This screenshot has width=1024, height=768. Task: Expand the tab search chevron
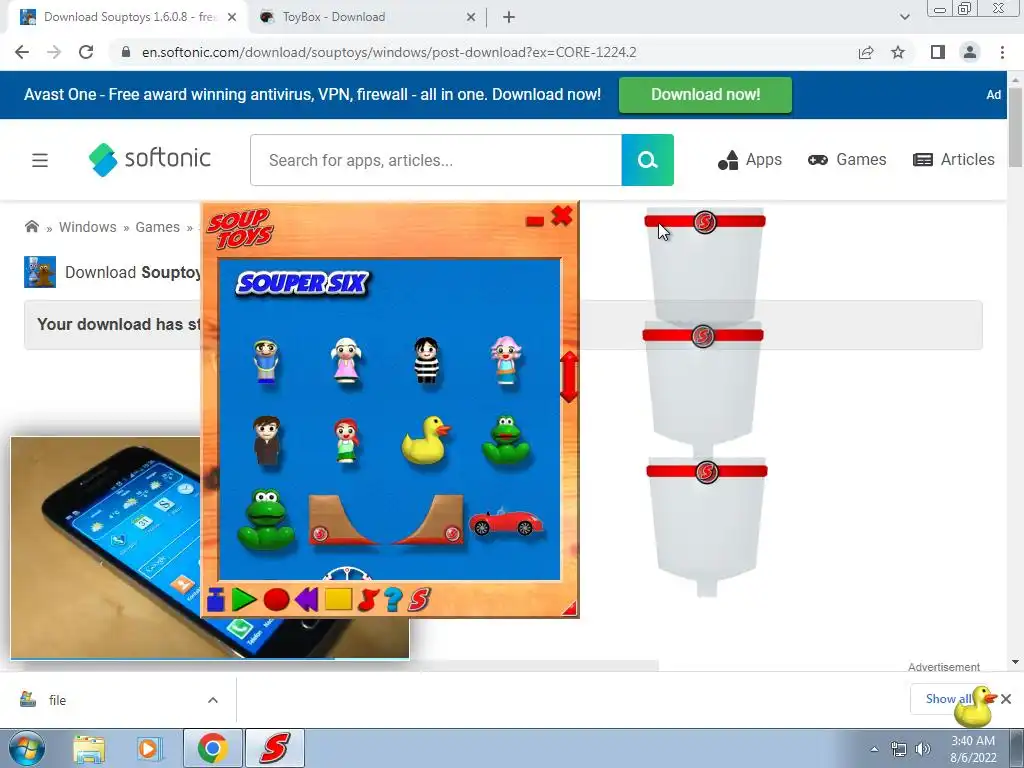click(904, 18)
